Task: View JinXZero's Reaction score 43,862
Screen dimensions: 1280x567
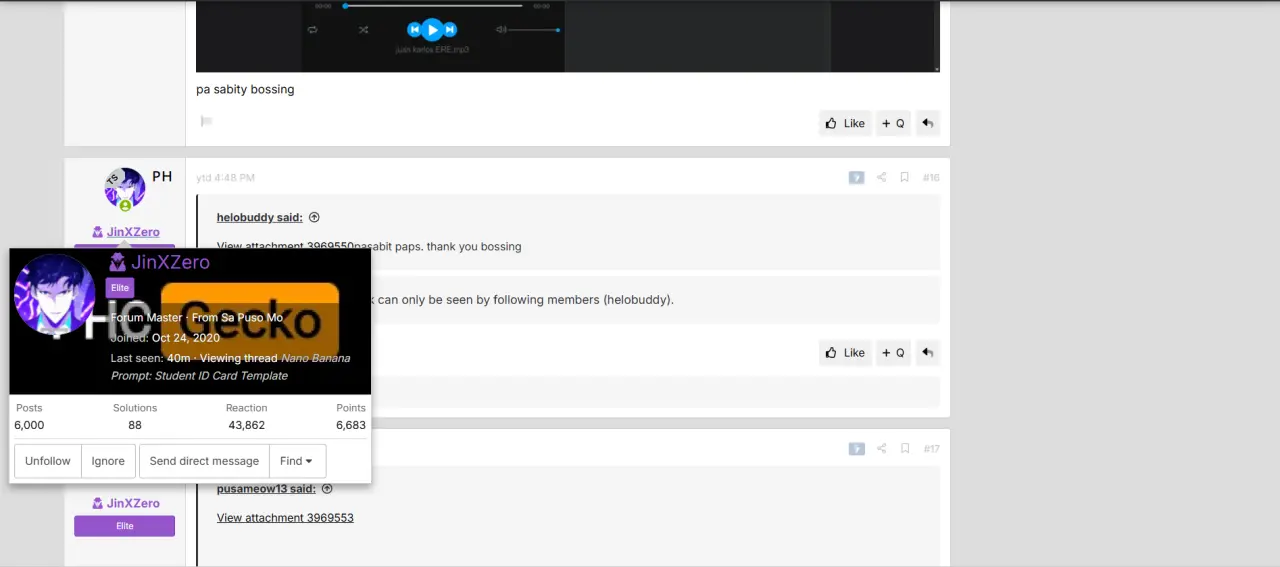Action: point(247,425)
